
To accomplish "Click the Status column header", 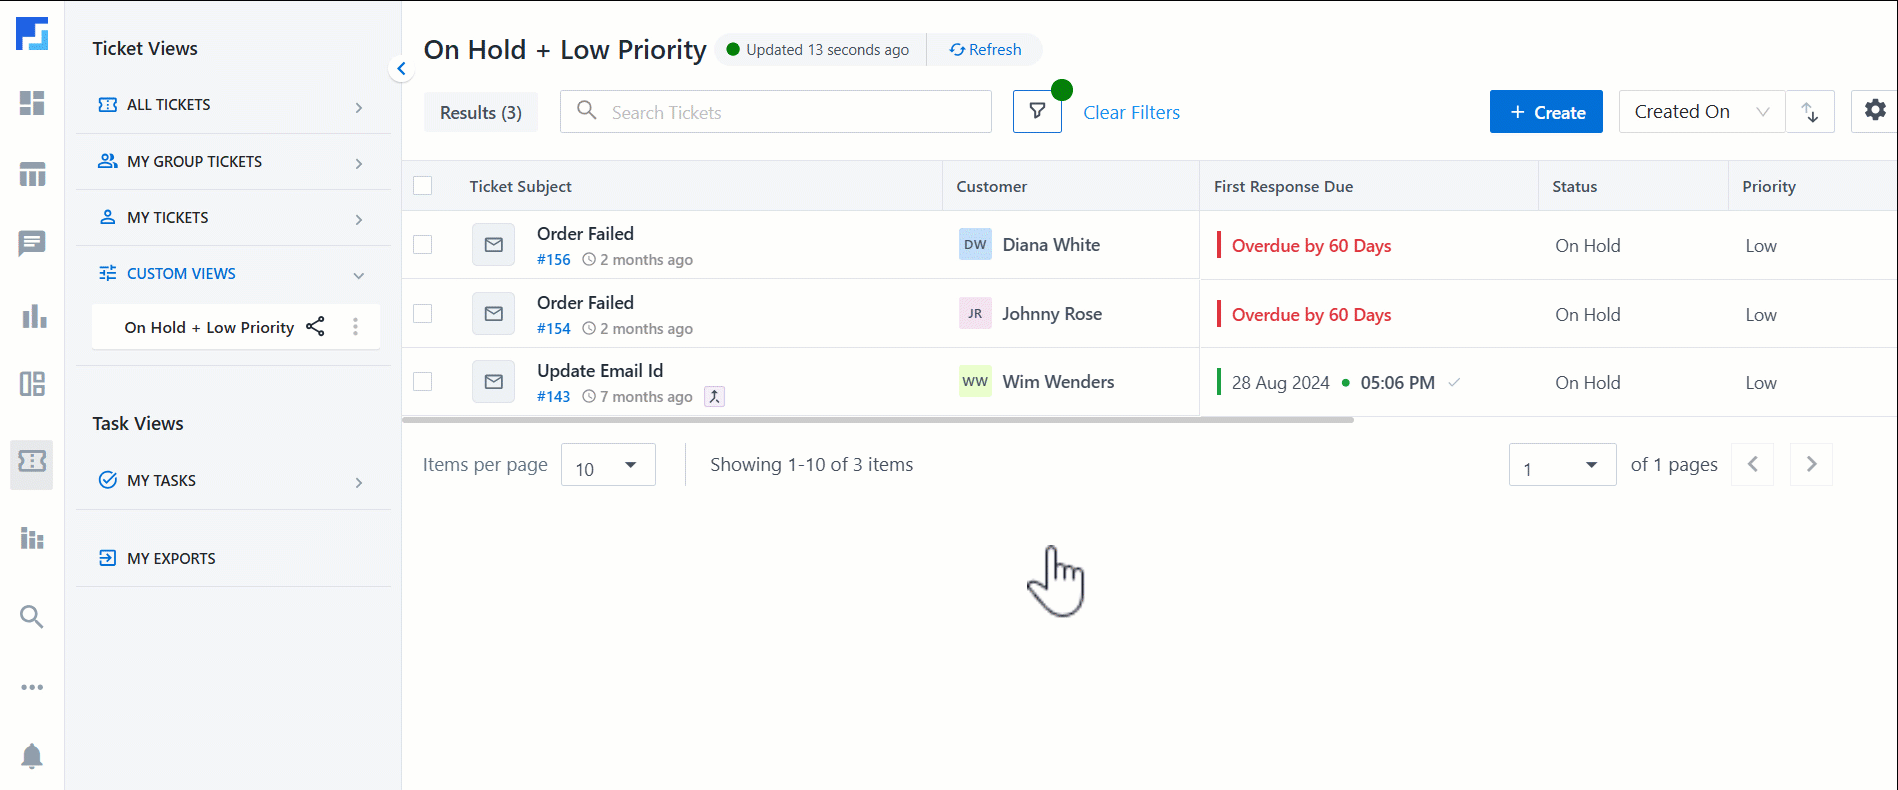I will [x=1574, y=187].
